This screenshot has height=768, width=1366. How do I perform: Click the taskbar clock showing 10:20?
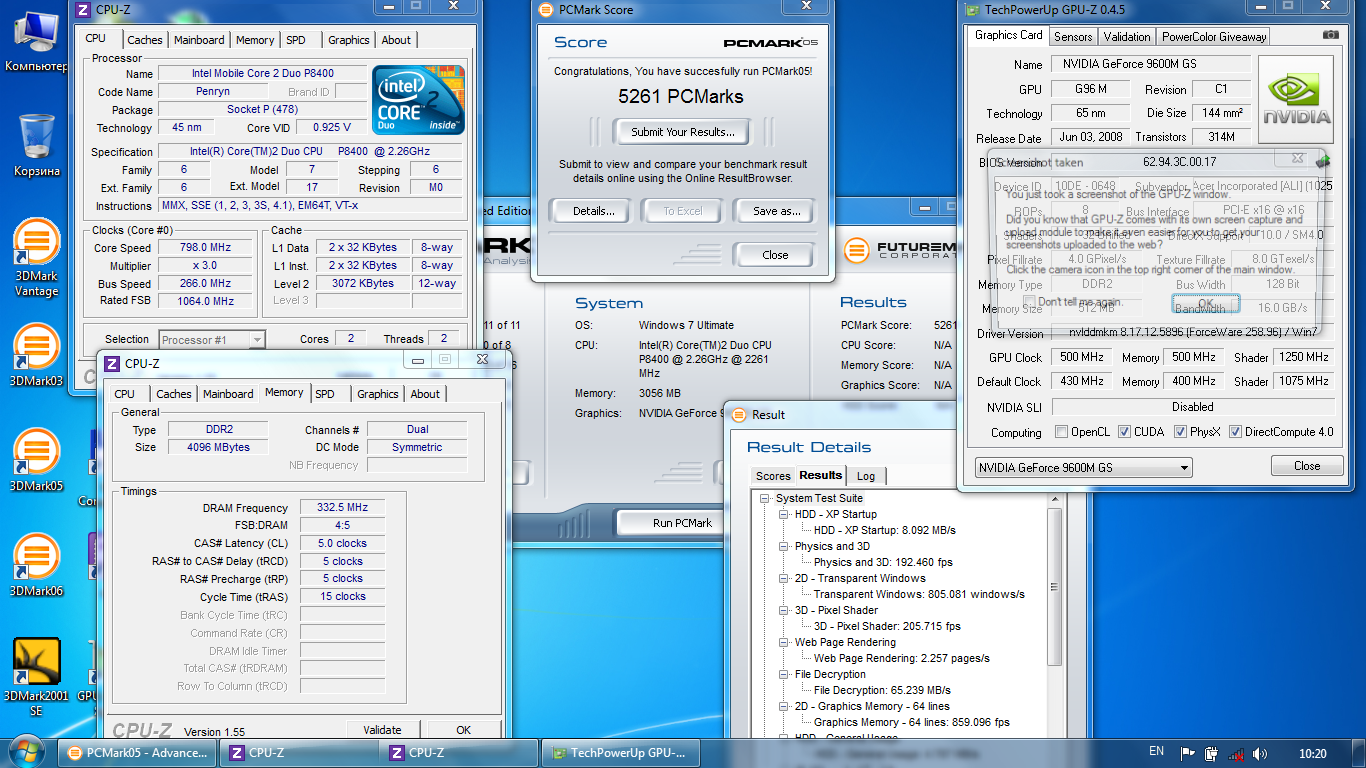pos(1313,753)
